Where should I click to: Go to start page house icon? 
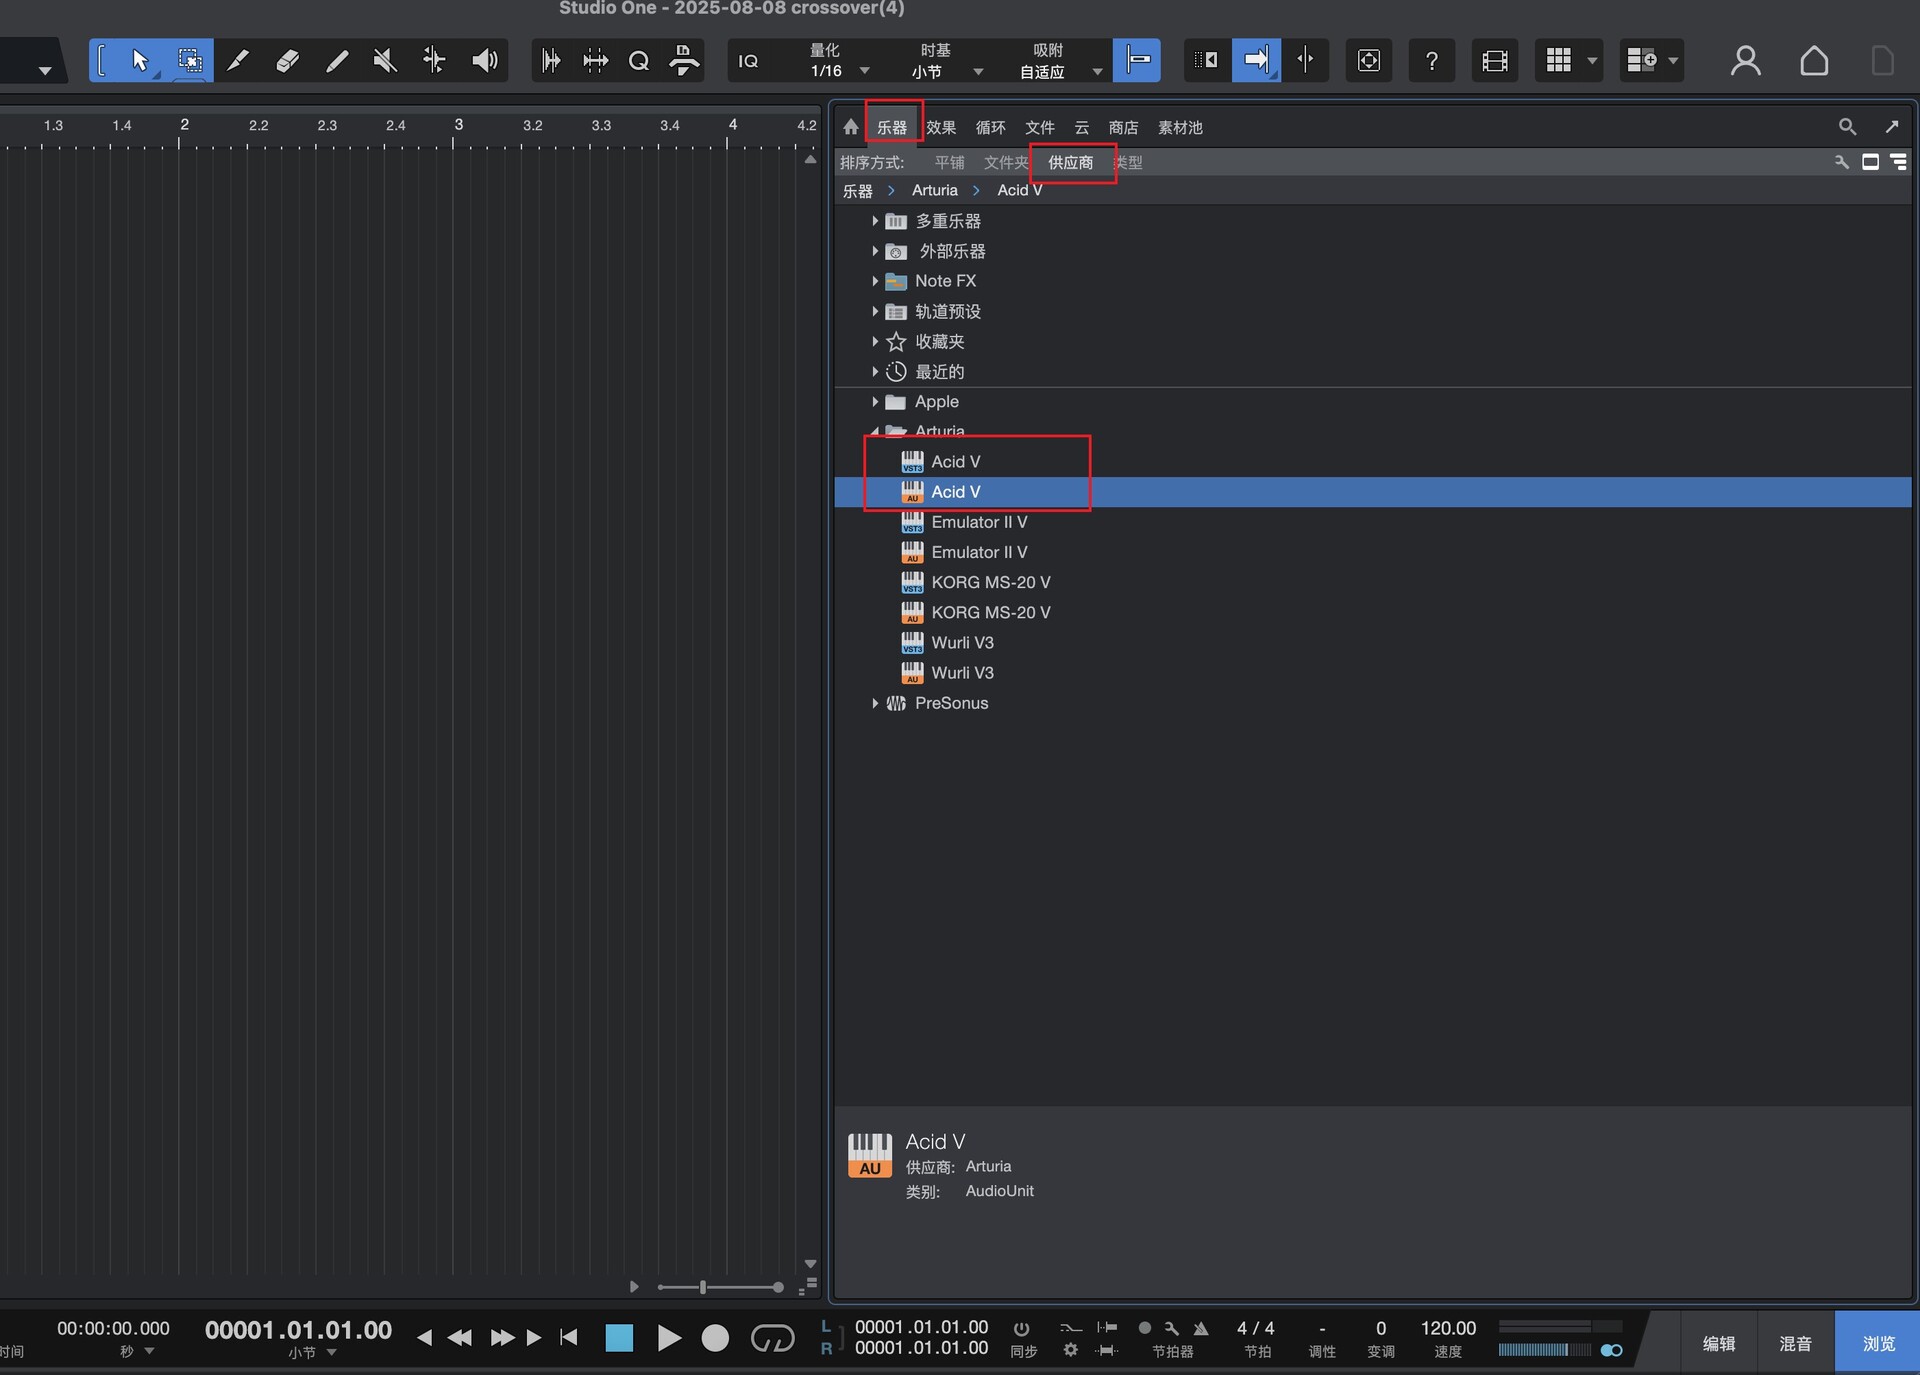[x=1813, y=61]
